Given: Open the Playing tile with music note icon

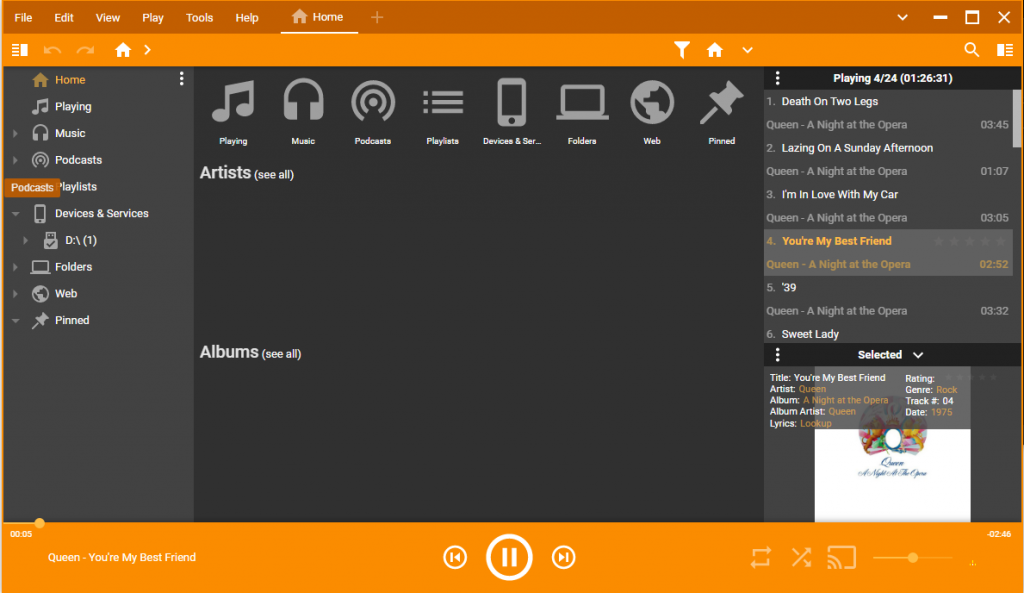Looking at the screenshot, I should pos(233,112).
